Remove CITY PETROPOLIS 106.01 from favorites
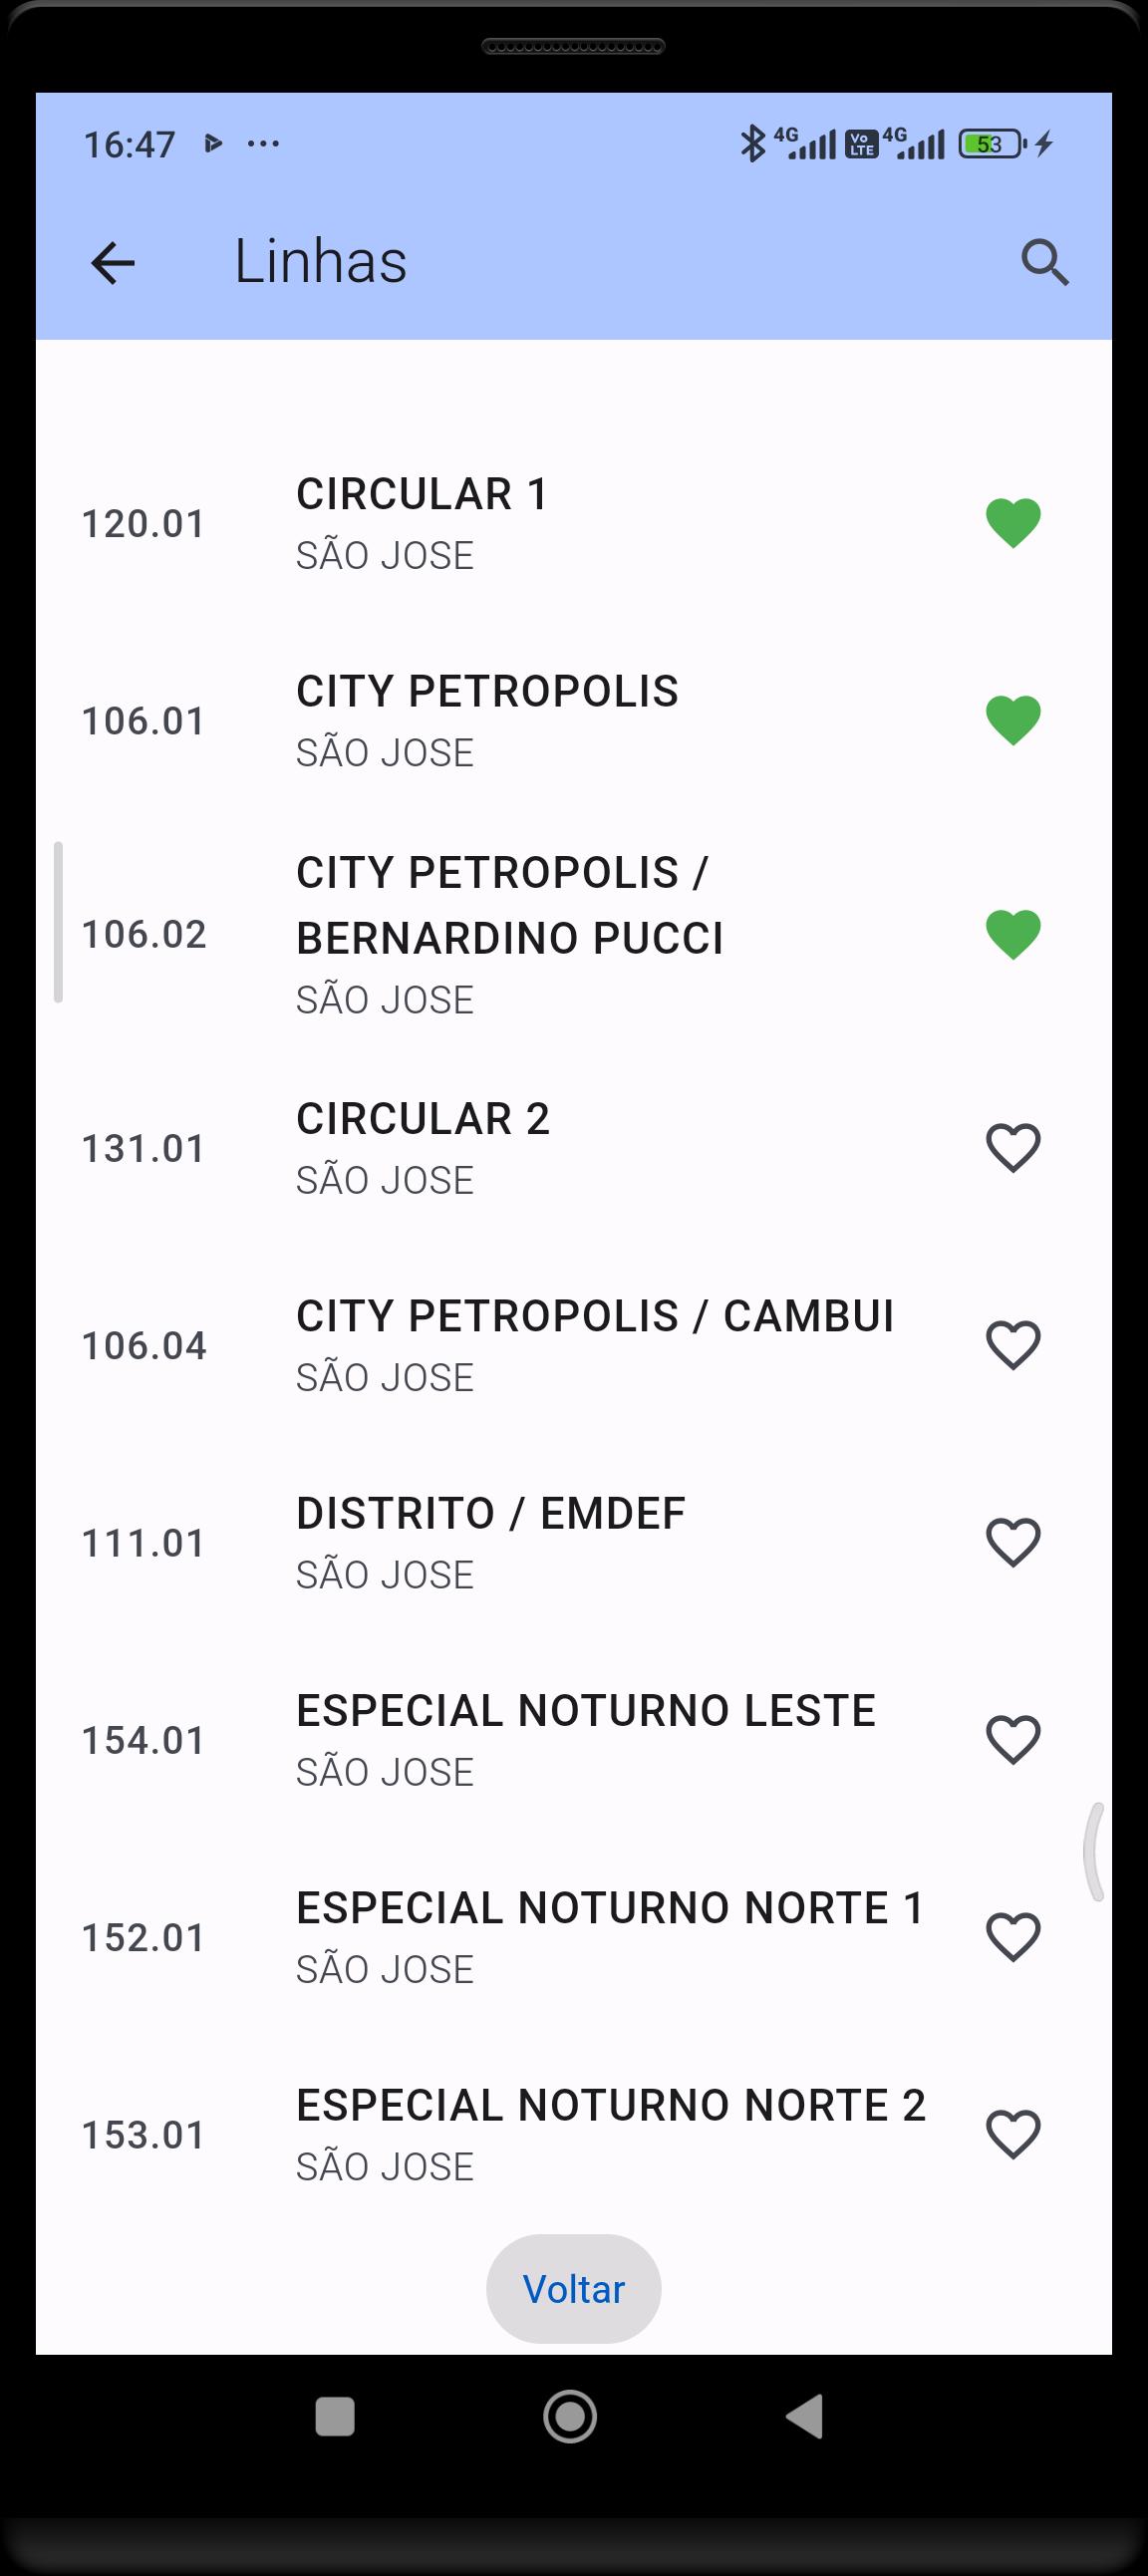 [1013, 720]
